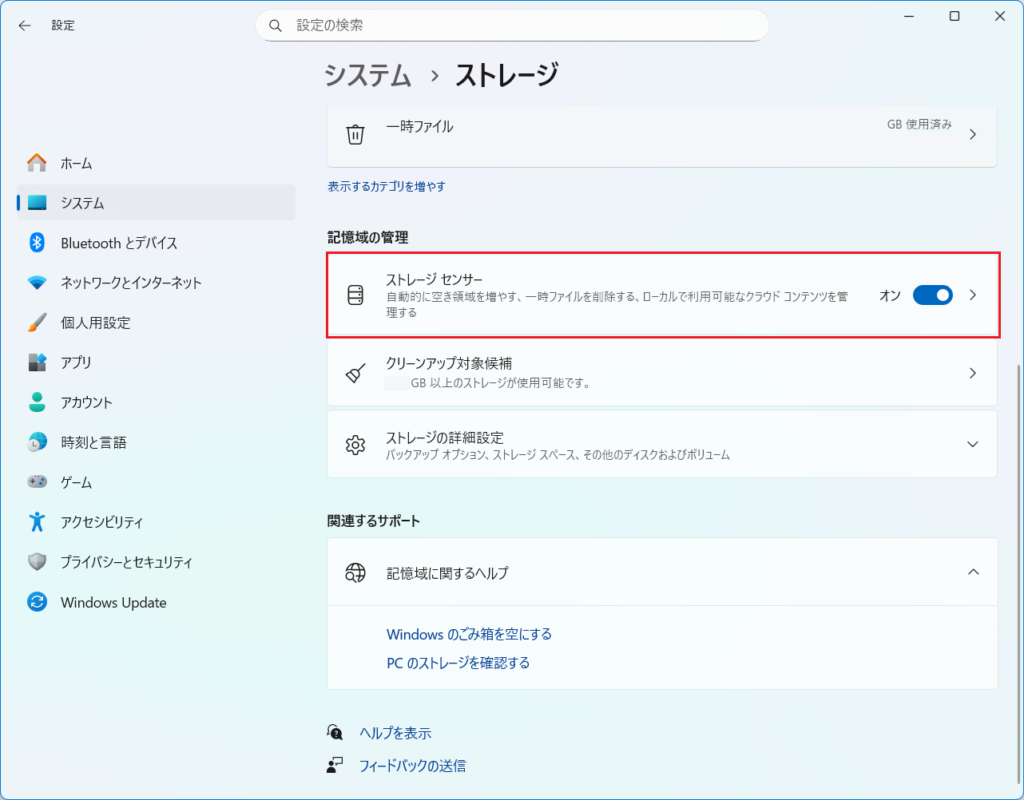This screenshot has width=1024, height=800.
Task: Click the globe icon beside 記憶域に関するヘルプ
Action: click(355, 573)
